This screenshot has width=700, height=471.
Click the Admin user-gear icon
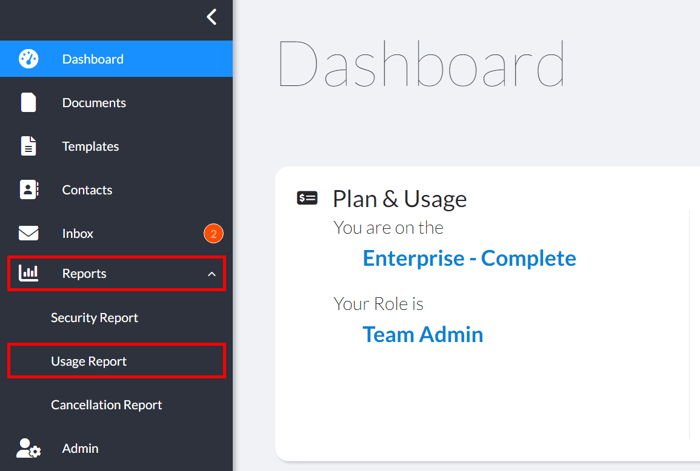click(x=29, y=449)
